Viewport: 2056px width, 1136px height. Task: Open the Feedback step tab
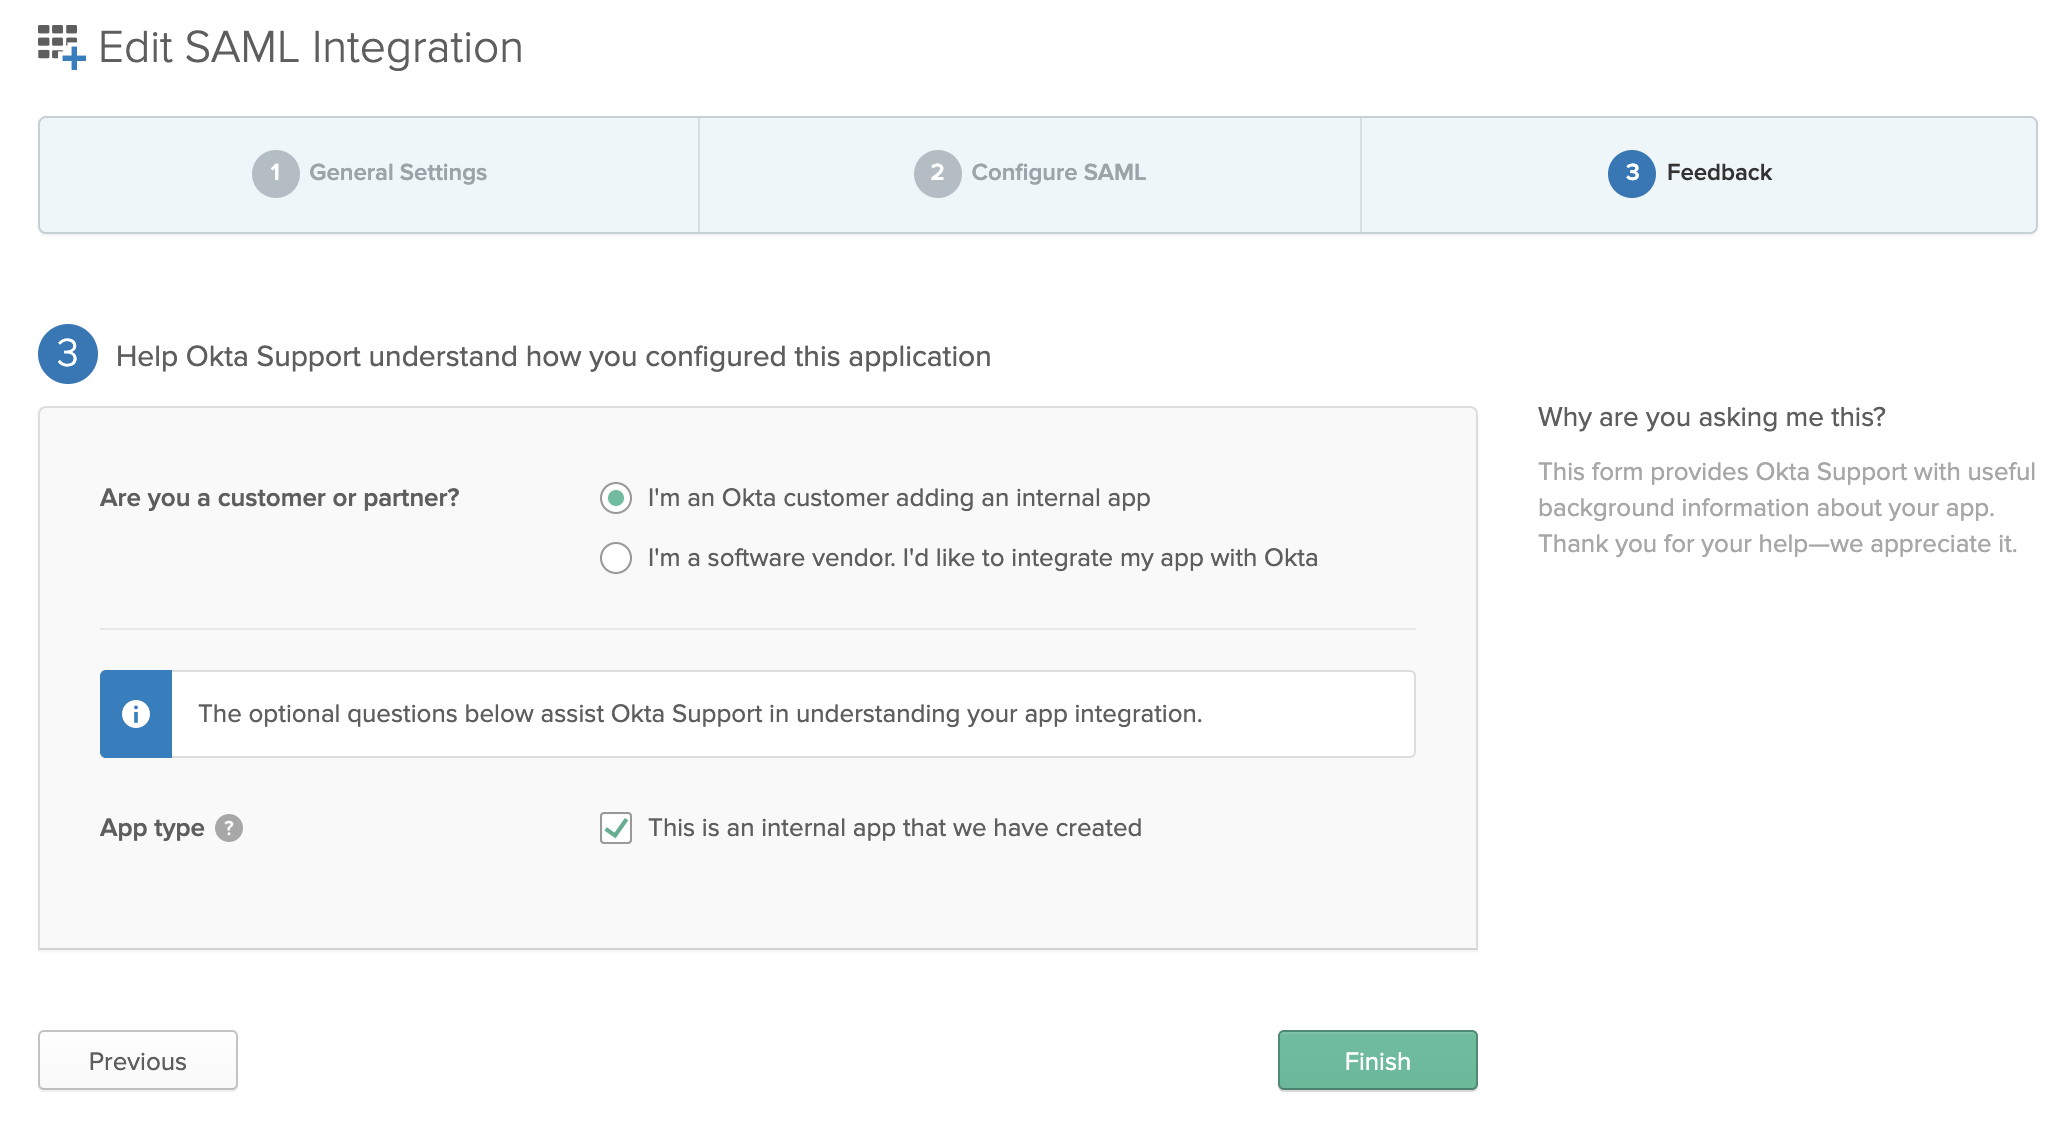[1699, 174]
